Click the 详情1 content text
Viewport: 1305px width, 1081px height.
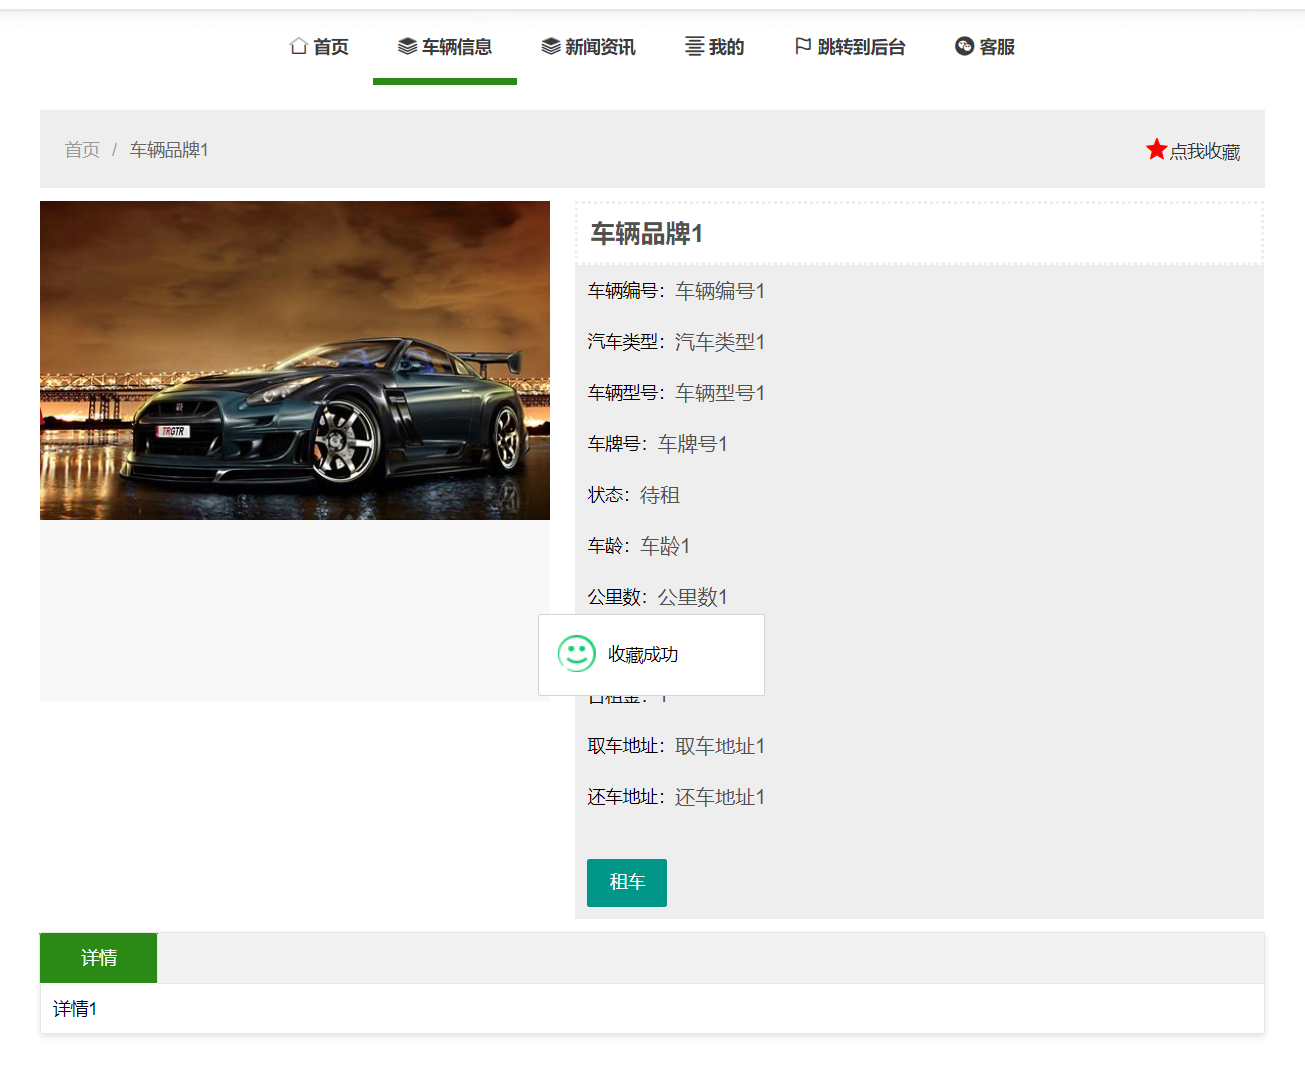pos(75,1009)
